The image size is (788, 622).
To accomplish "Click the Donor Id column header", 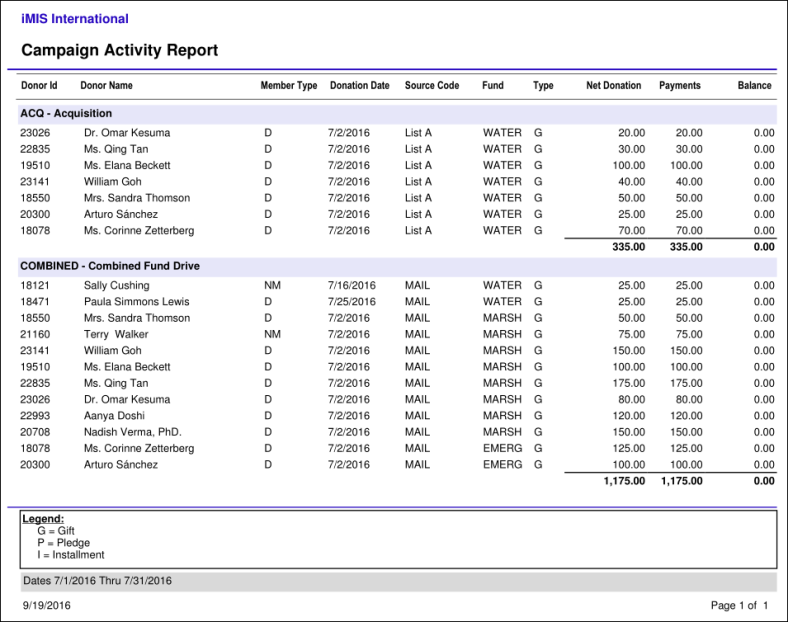I will pos(39,85).
